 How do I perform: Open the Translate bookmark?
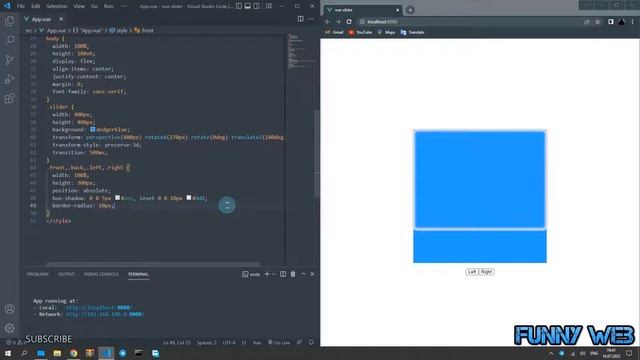(x=412, y=32)
